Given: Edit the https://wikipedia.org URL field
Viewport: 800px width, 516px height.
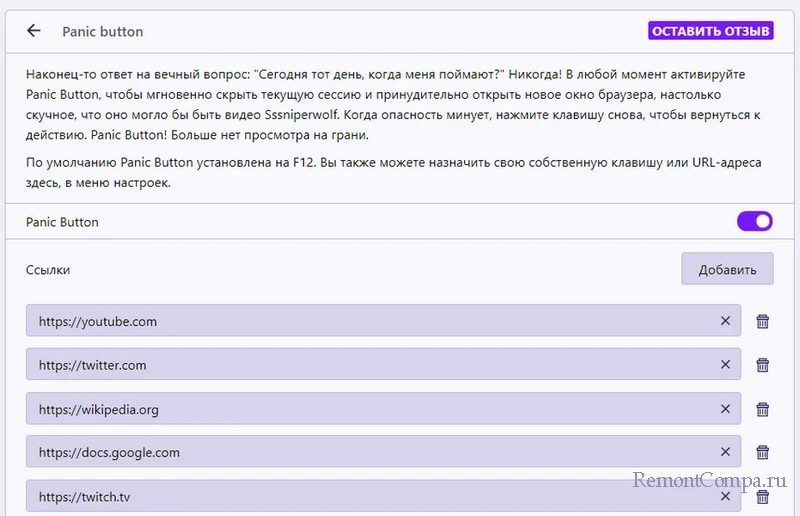Looking at the screenshot, I should [x=370, y=409].
